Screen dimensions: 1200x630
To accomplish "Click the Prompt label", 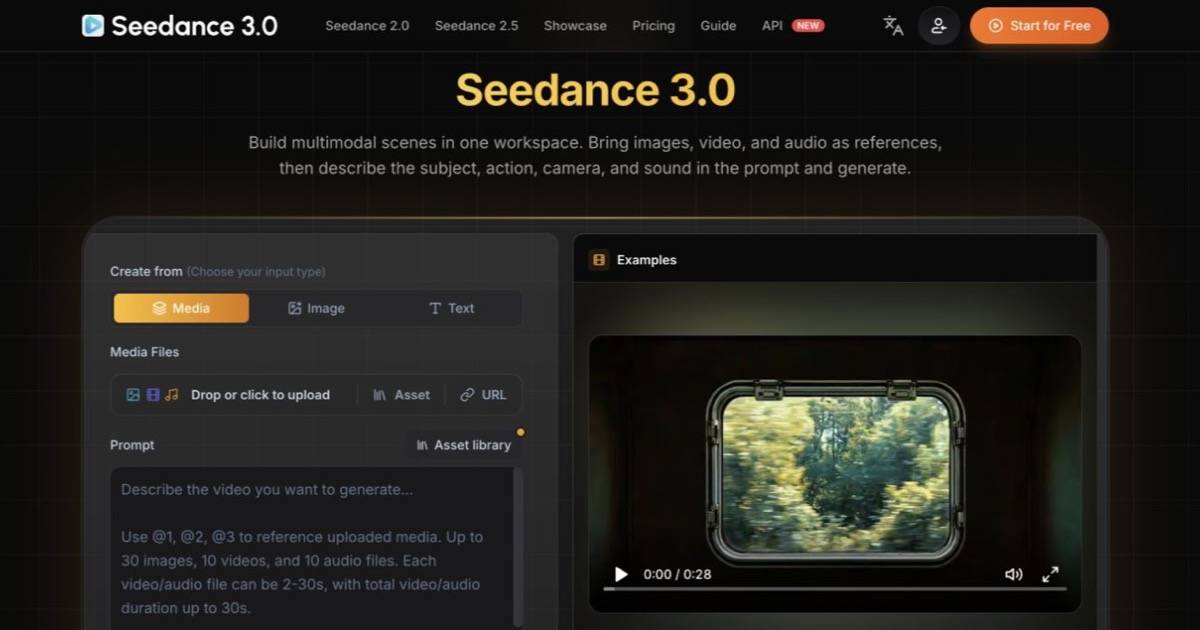I will 132,445.
